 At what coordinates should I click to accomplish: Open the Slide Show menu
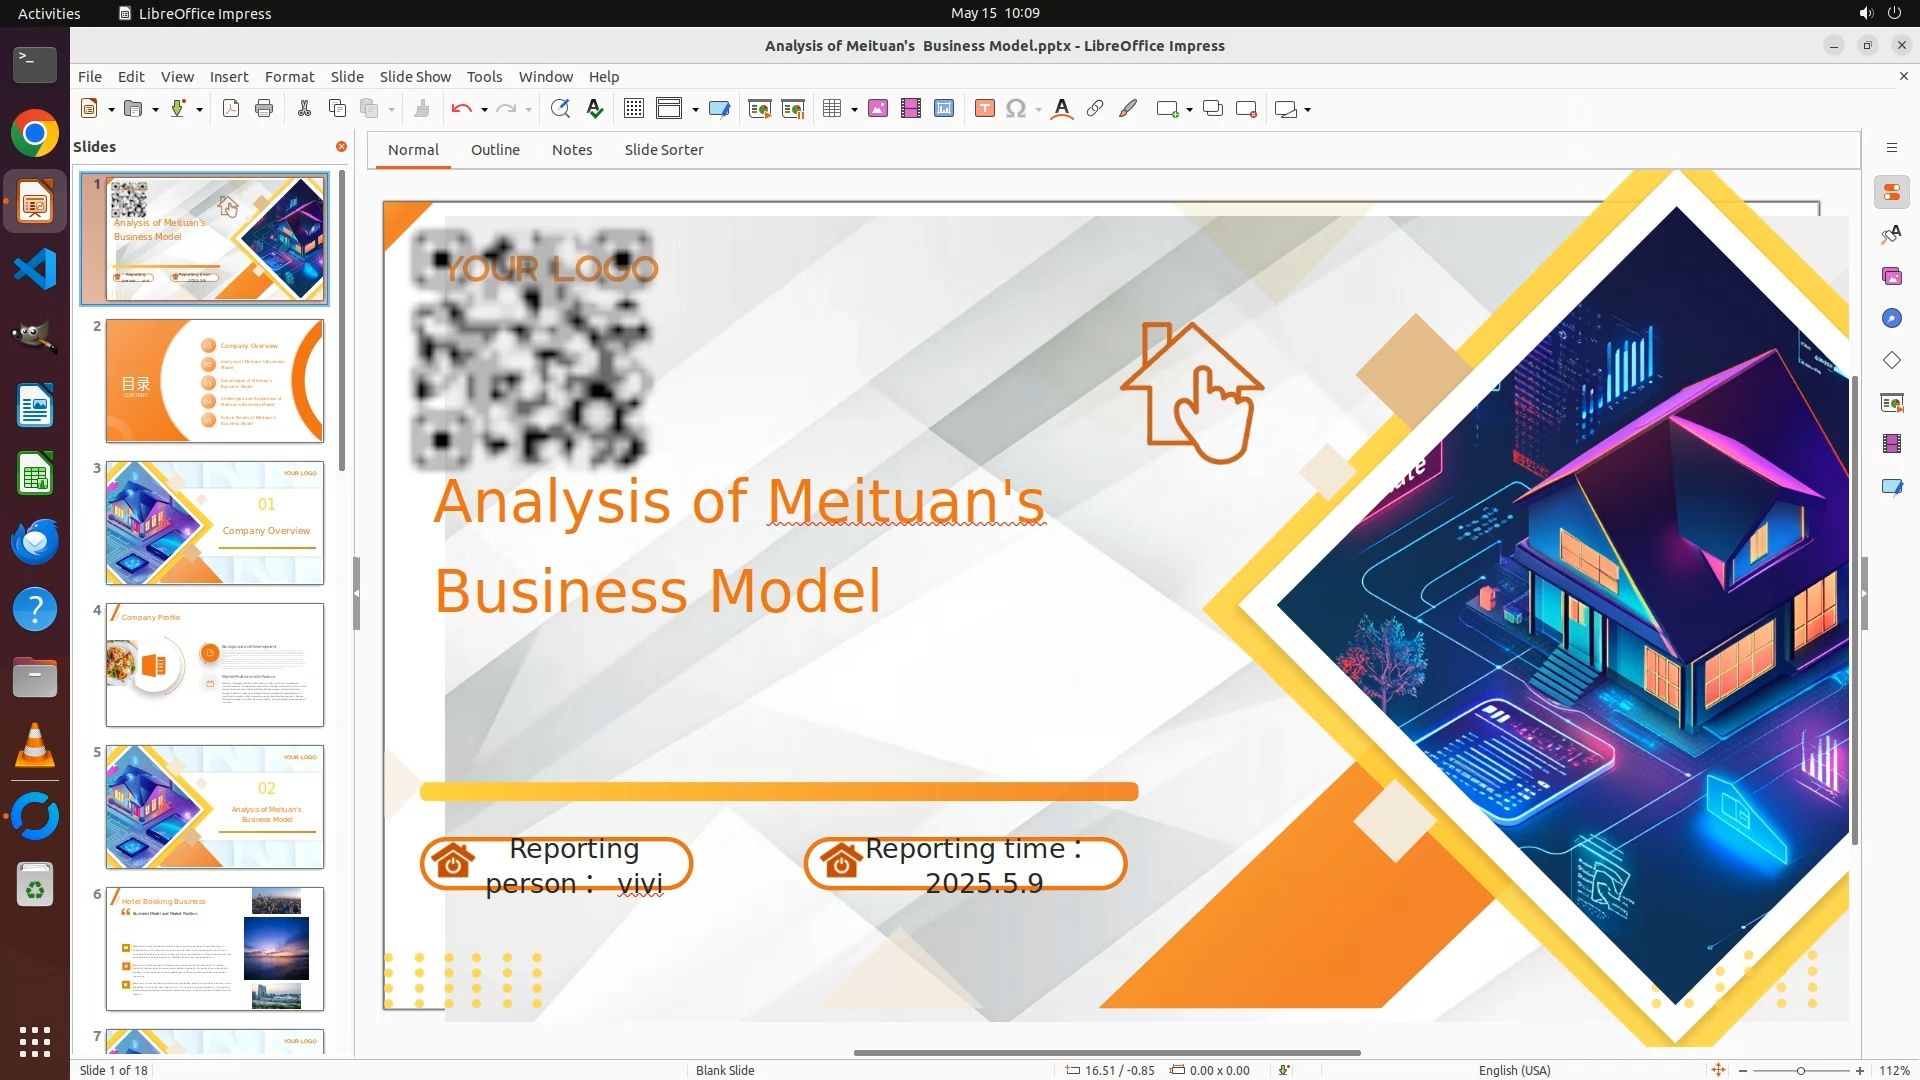[x=414, y=76]
